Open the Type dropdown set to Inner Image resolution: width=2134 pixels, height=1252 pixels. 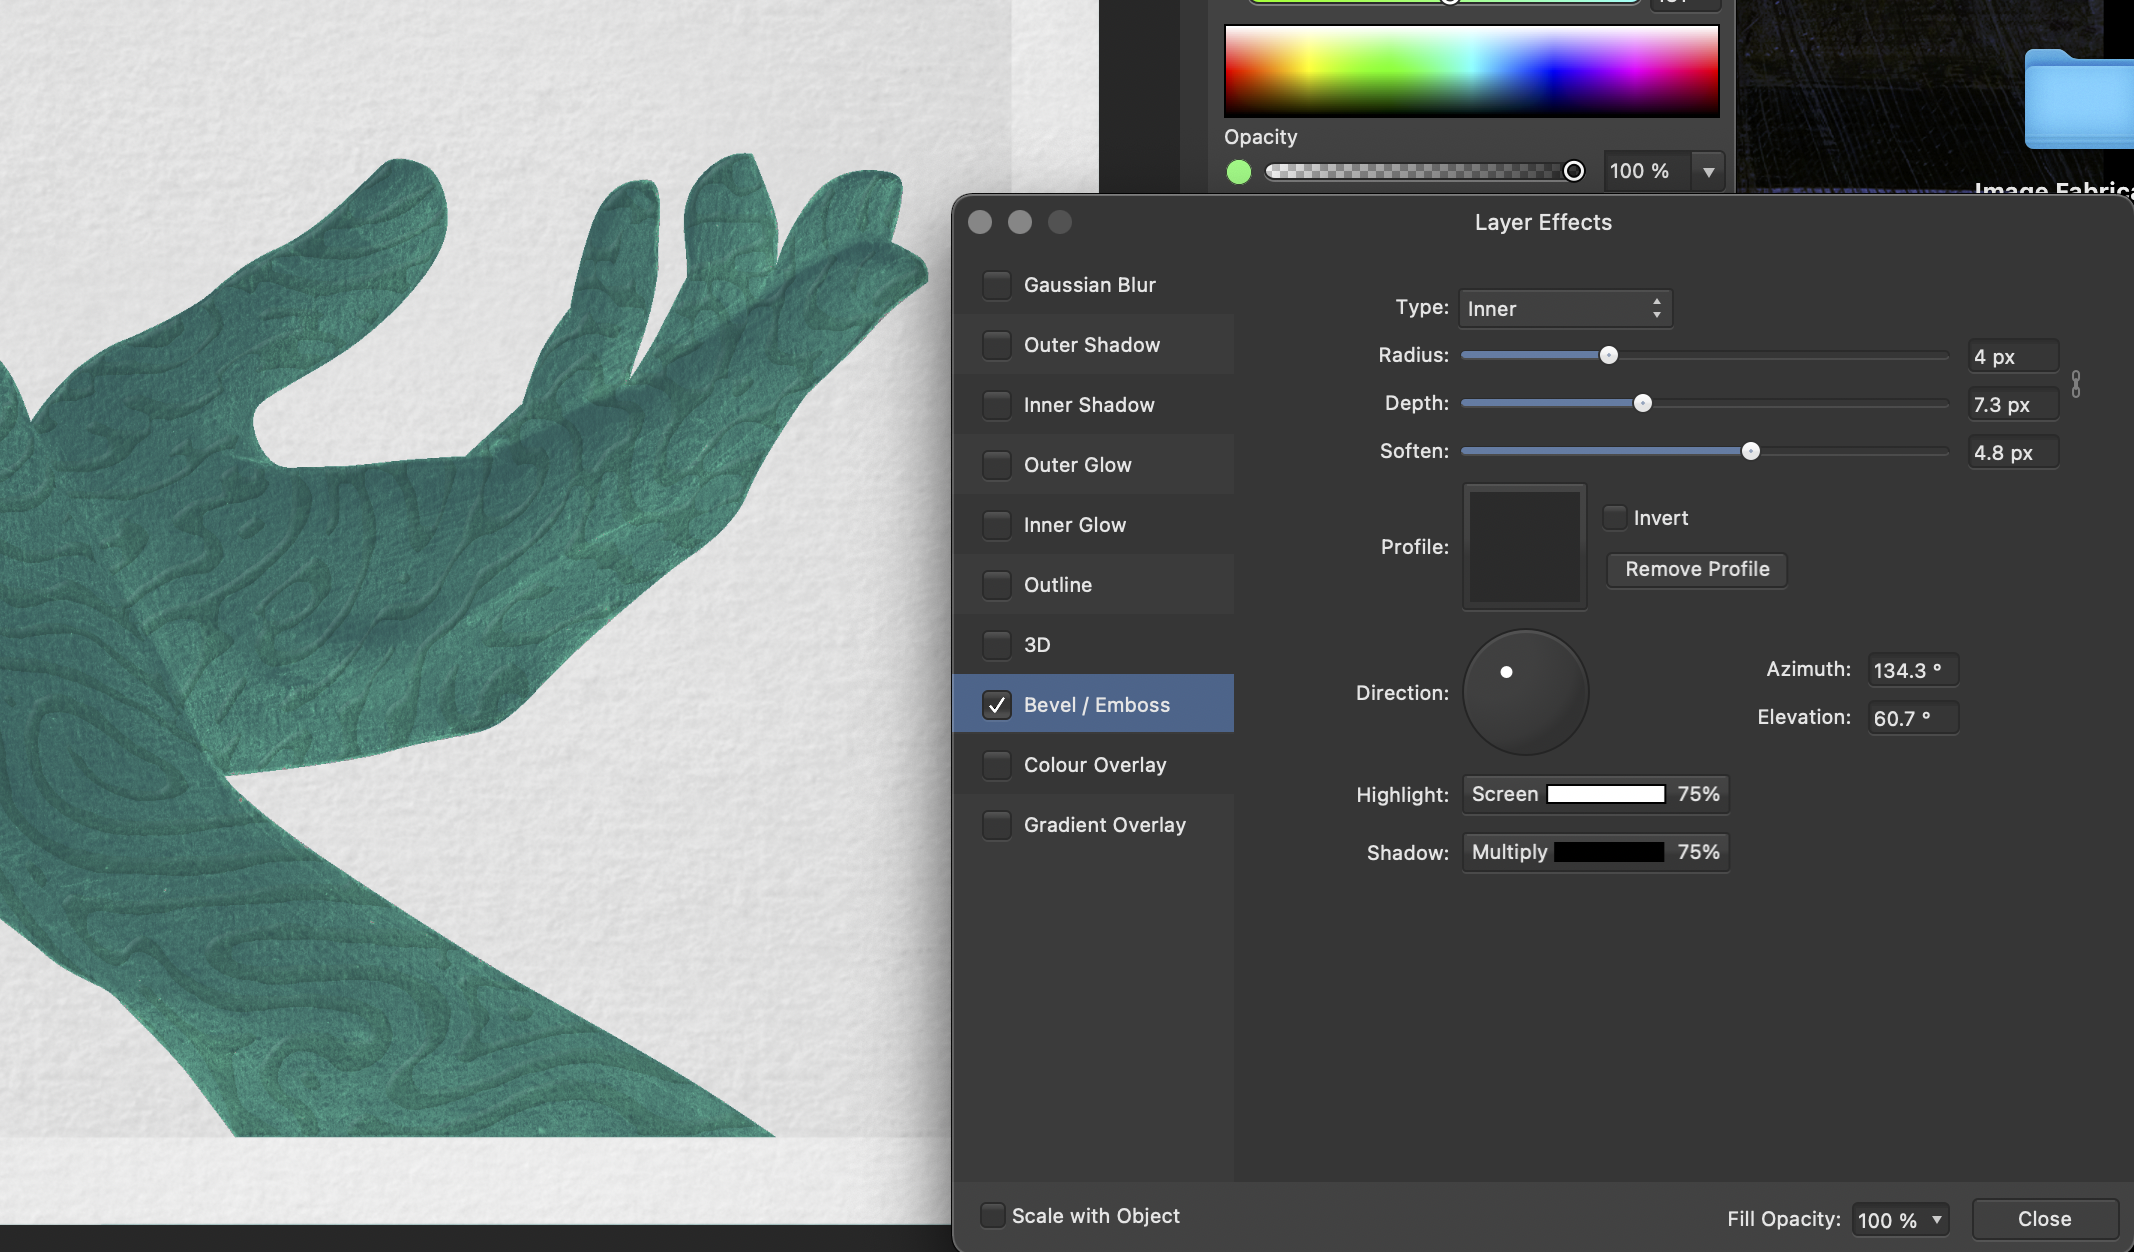[x=1565, y=309]
